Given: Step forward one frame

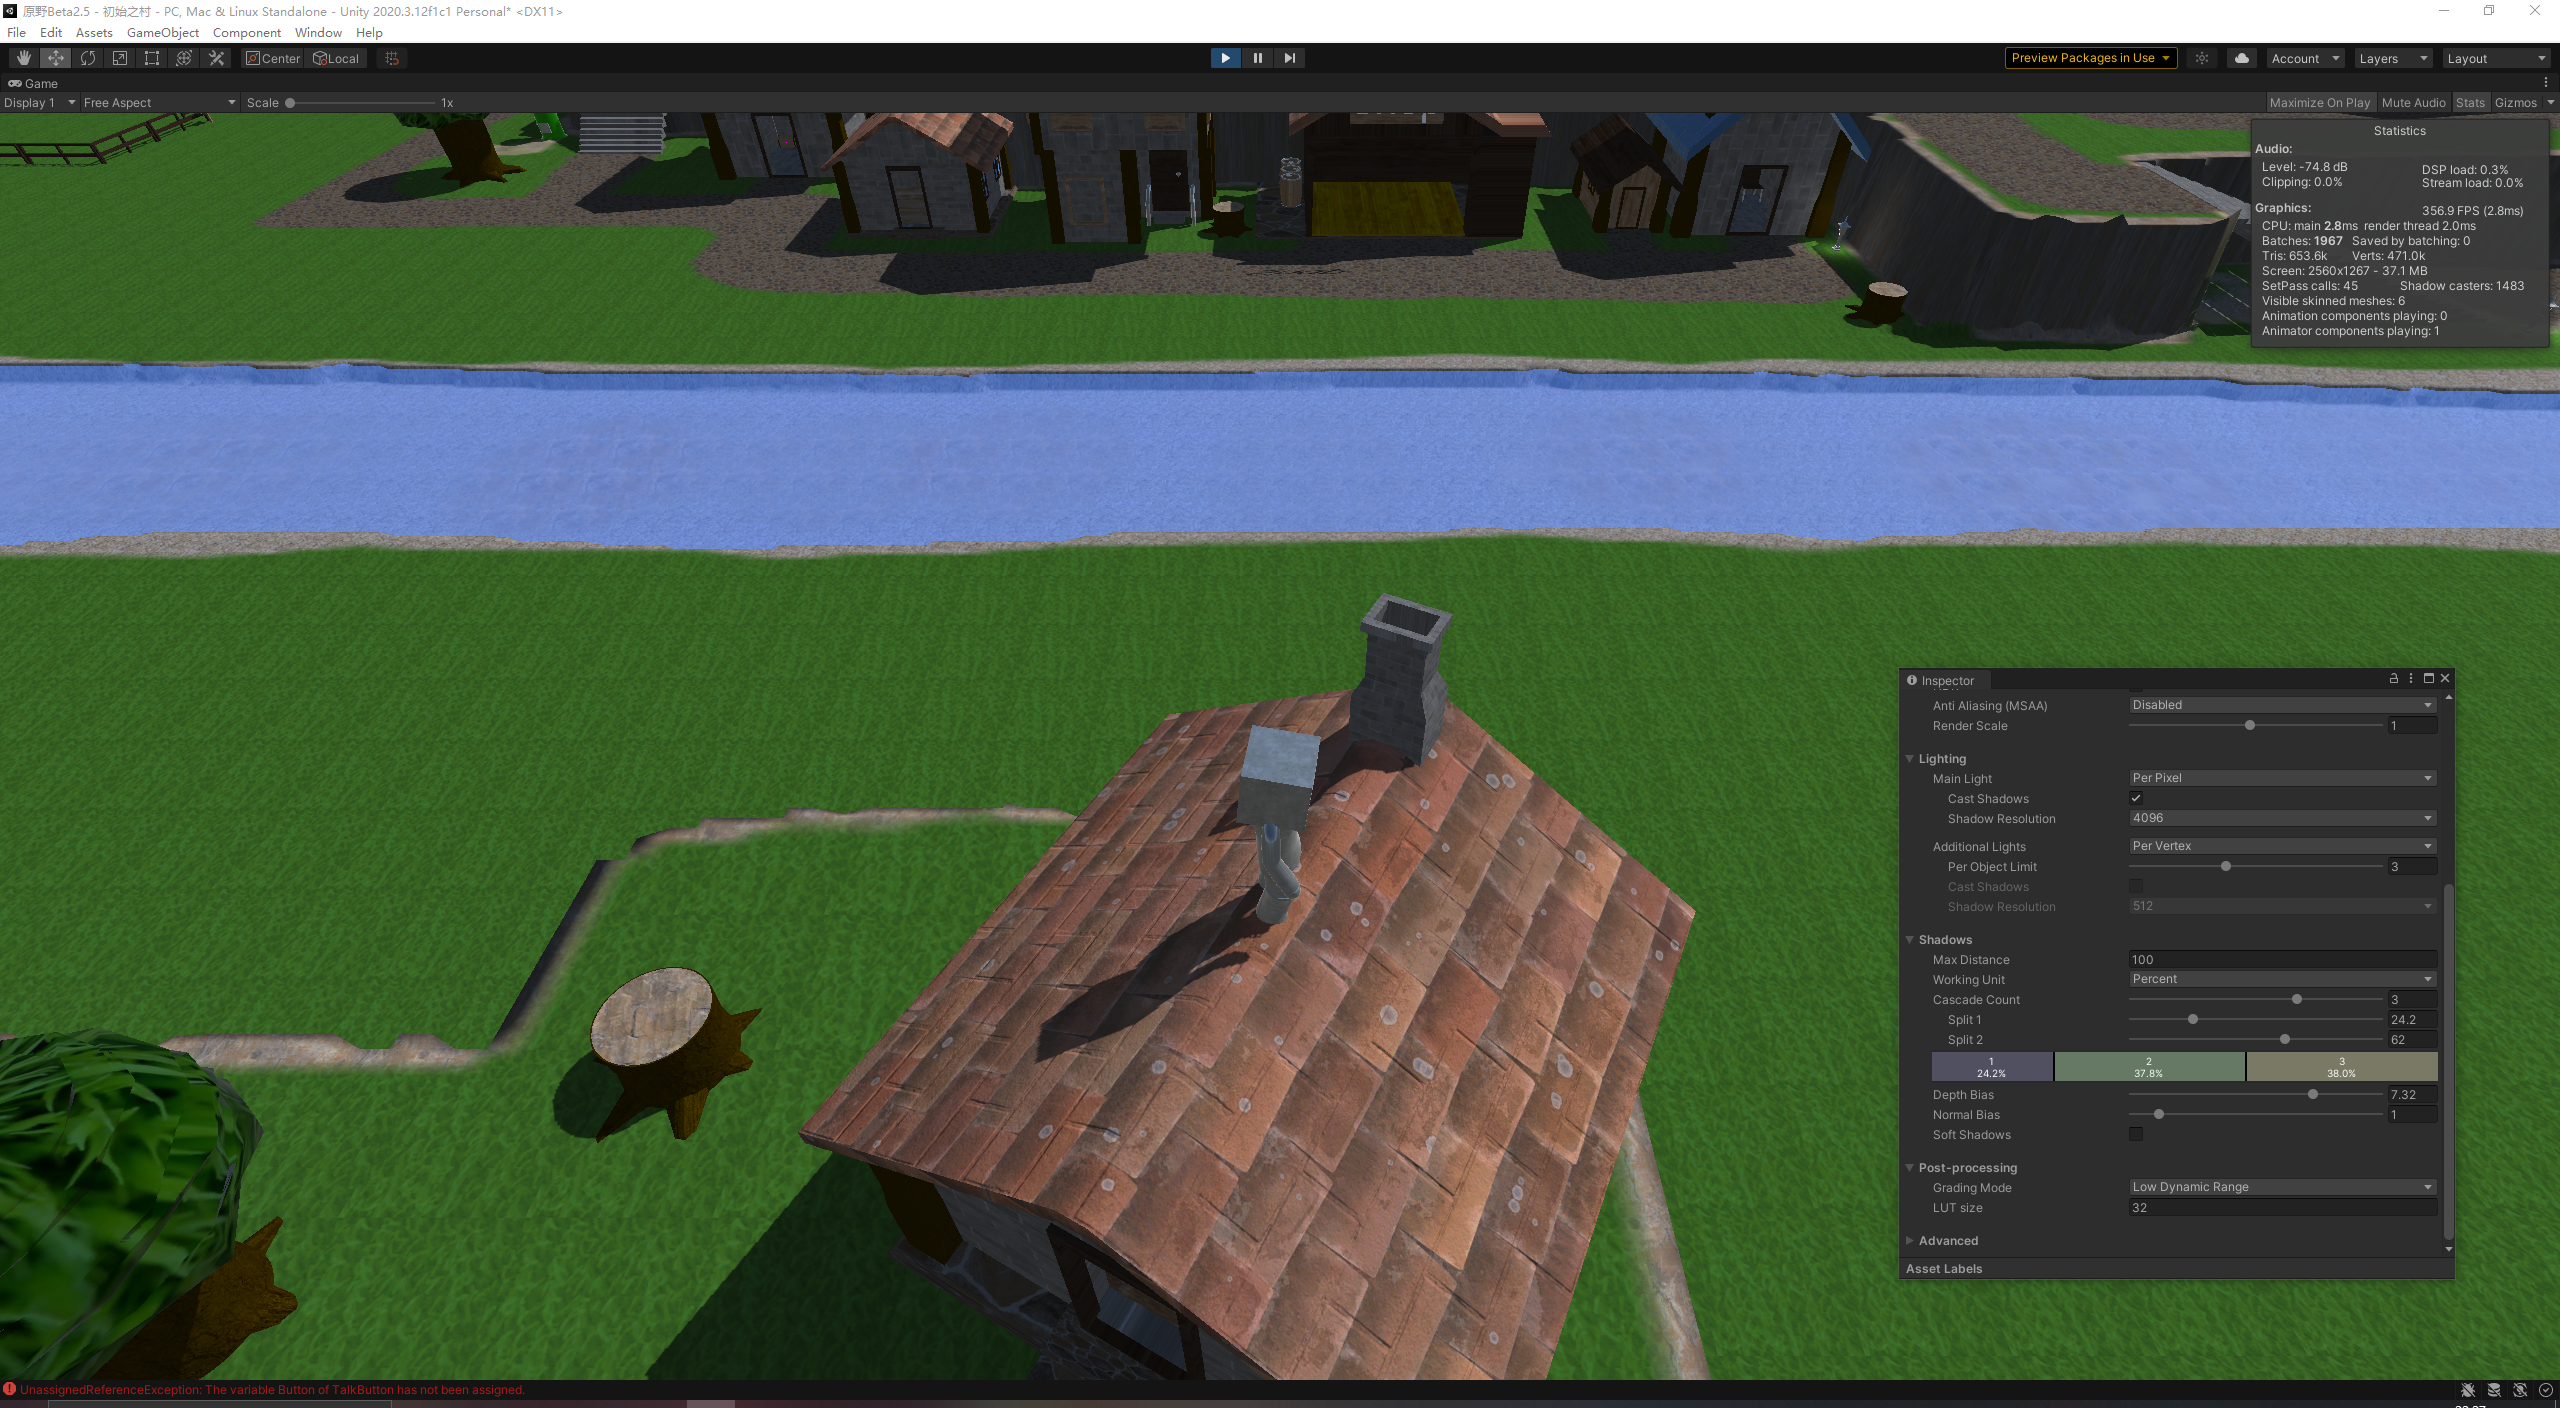Looking at the screenshot, I should pos(1289,58).
